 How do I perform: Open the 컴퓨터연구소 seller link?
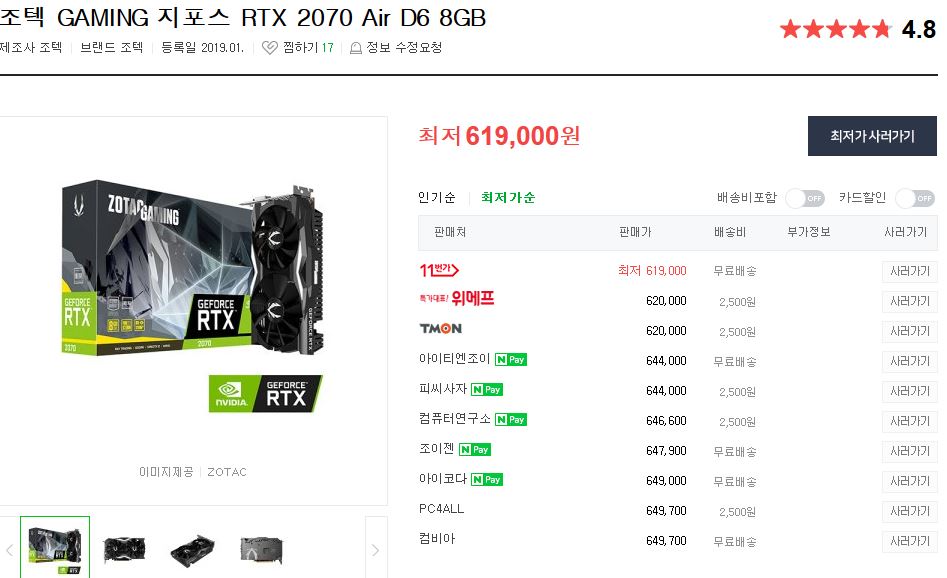click(454, 419)
